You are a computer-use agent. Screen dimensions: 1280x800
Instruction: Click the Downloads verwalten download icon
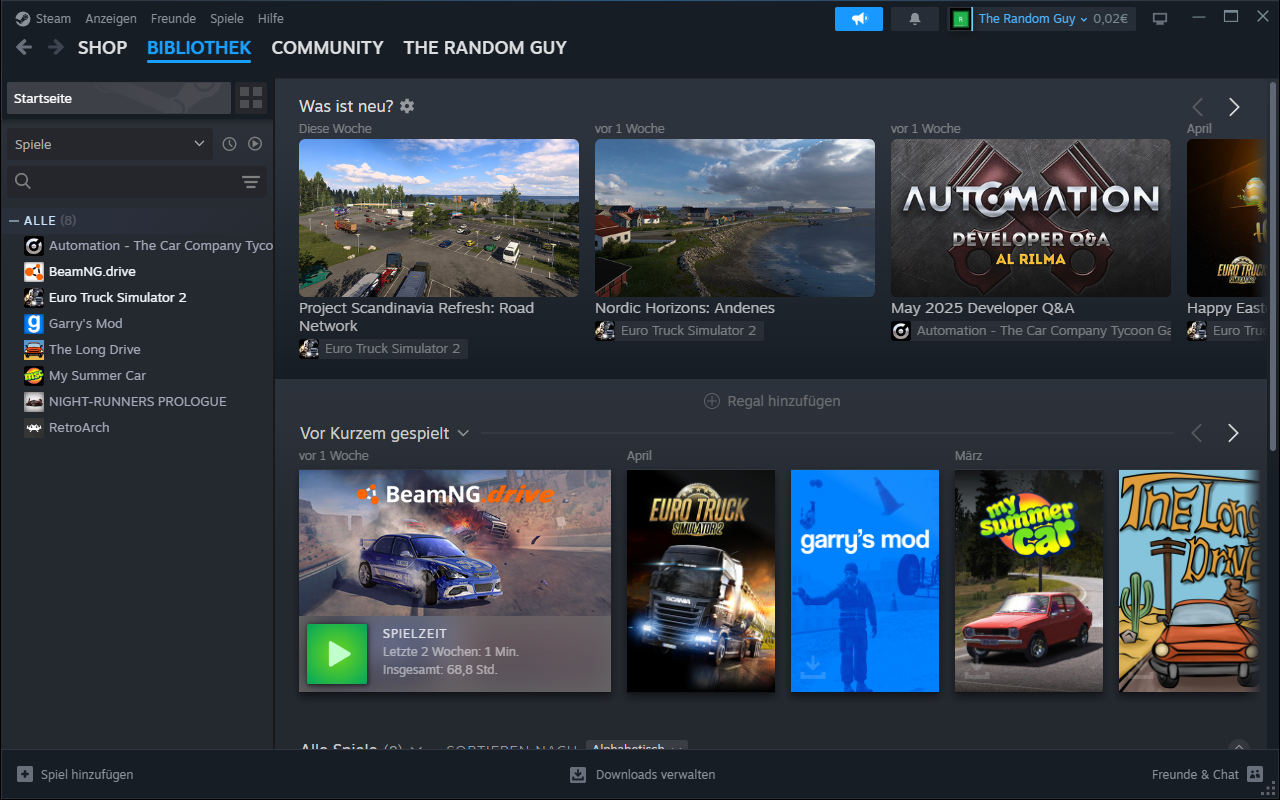(578, 774)
